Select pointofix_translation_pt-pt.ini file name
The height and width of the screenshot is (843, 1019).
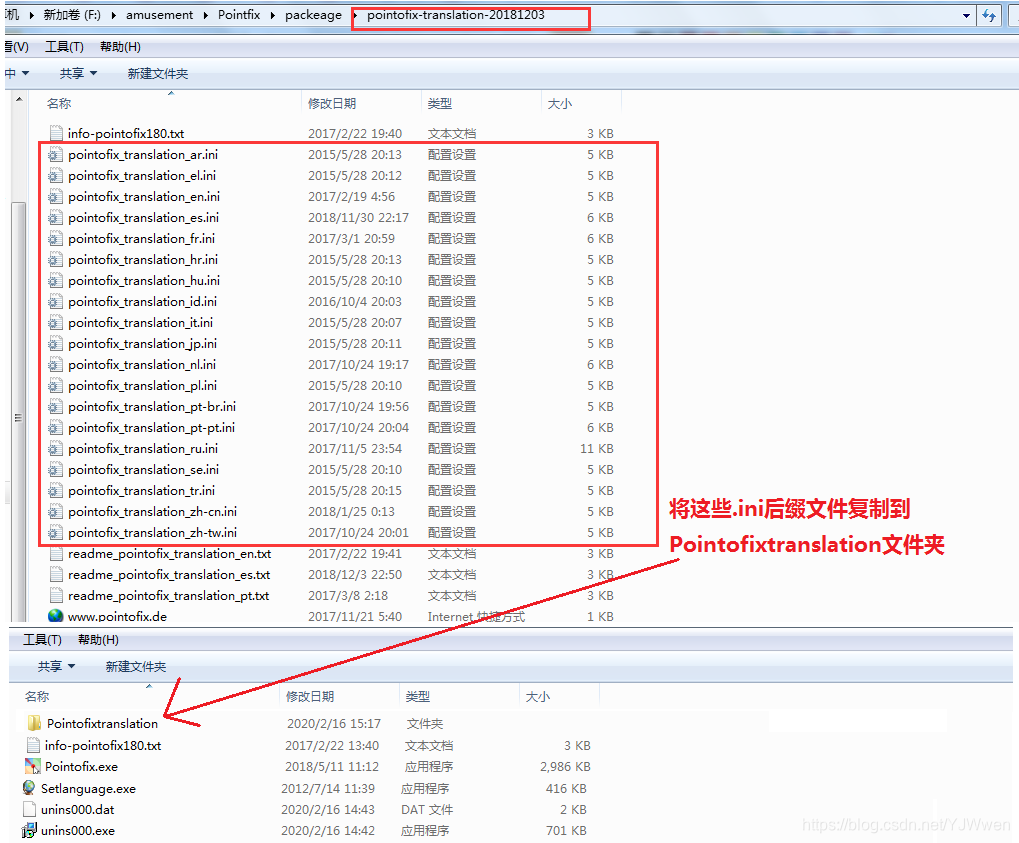pyautogui.click(x=151, y=428)
